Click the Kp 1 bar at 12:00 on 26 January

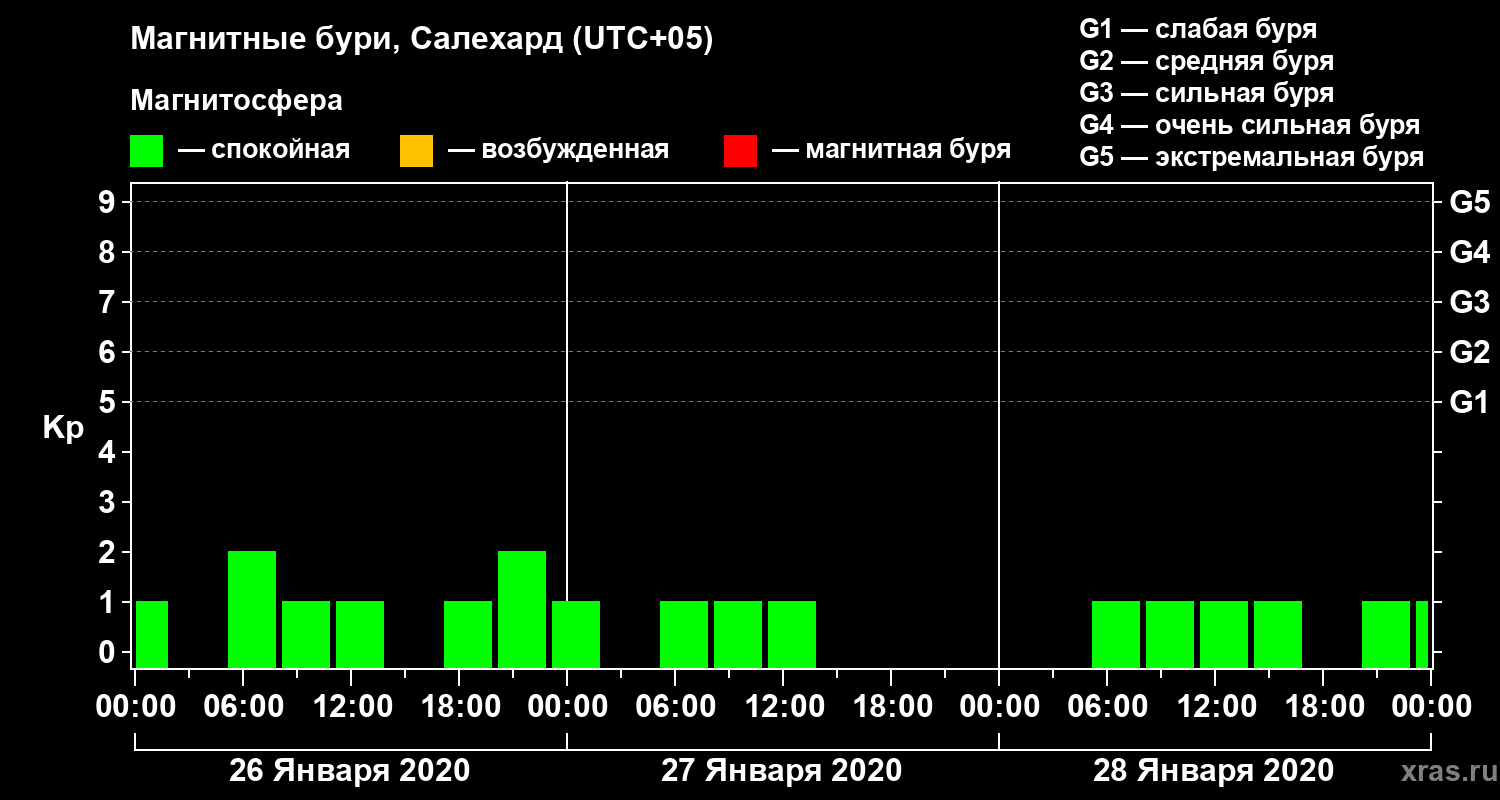(360, 634)
